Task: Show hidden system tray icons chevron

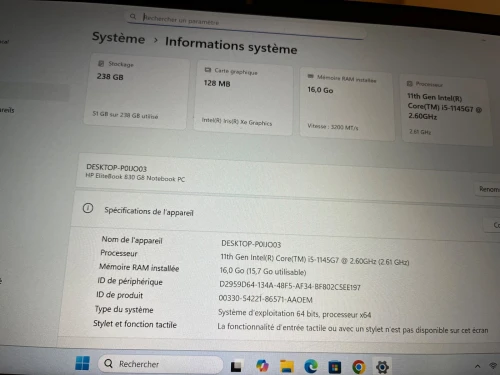Action: point(477,366)
